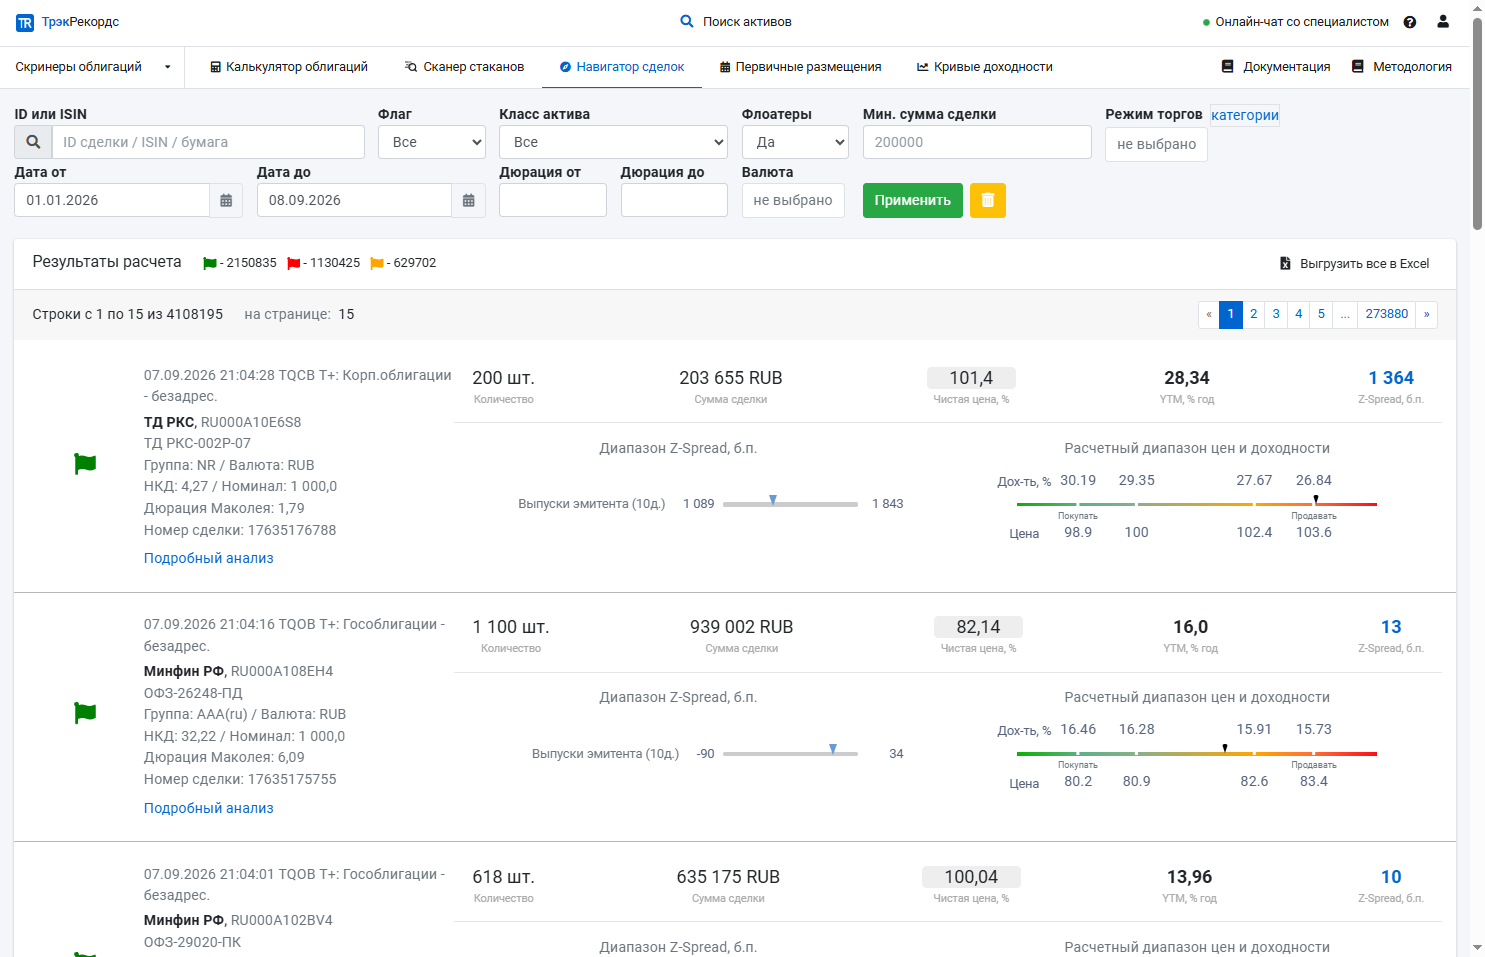Image resolution: width=1485 pixels, height=957 pixels.
Task: Click the ID search magnifier button
Action: 33,142
